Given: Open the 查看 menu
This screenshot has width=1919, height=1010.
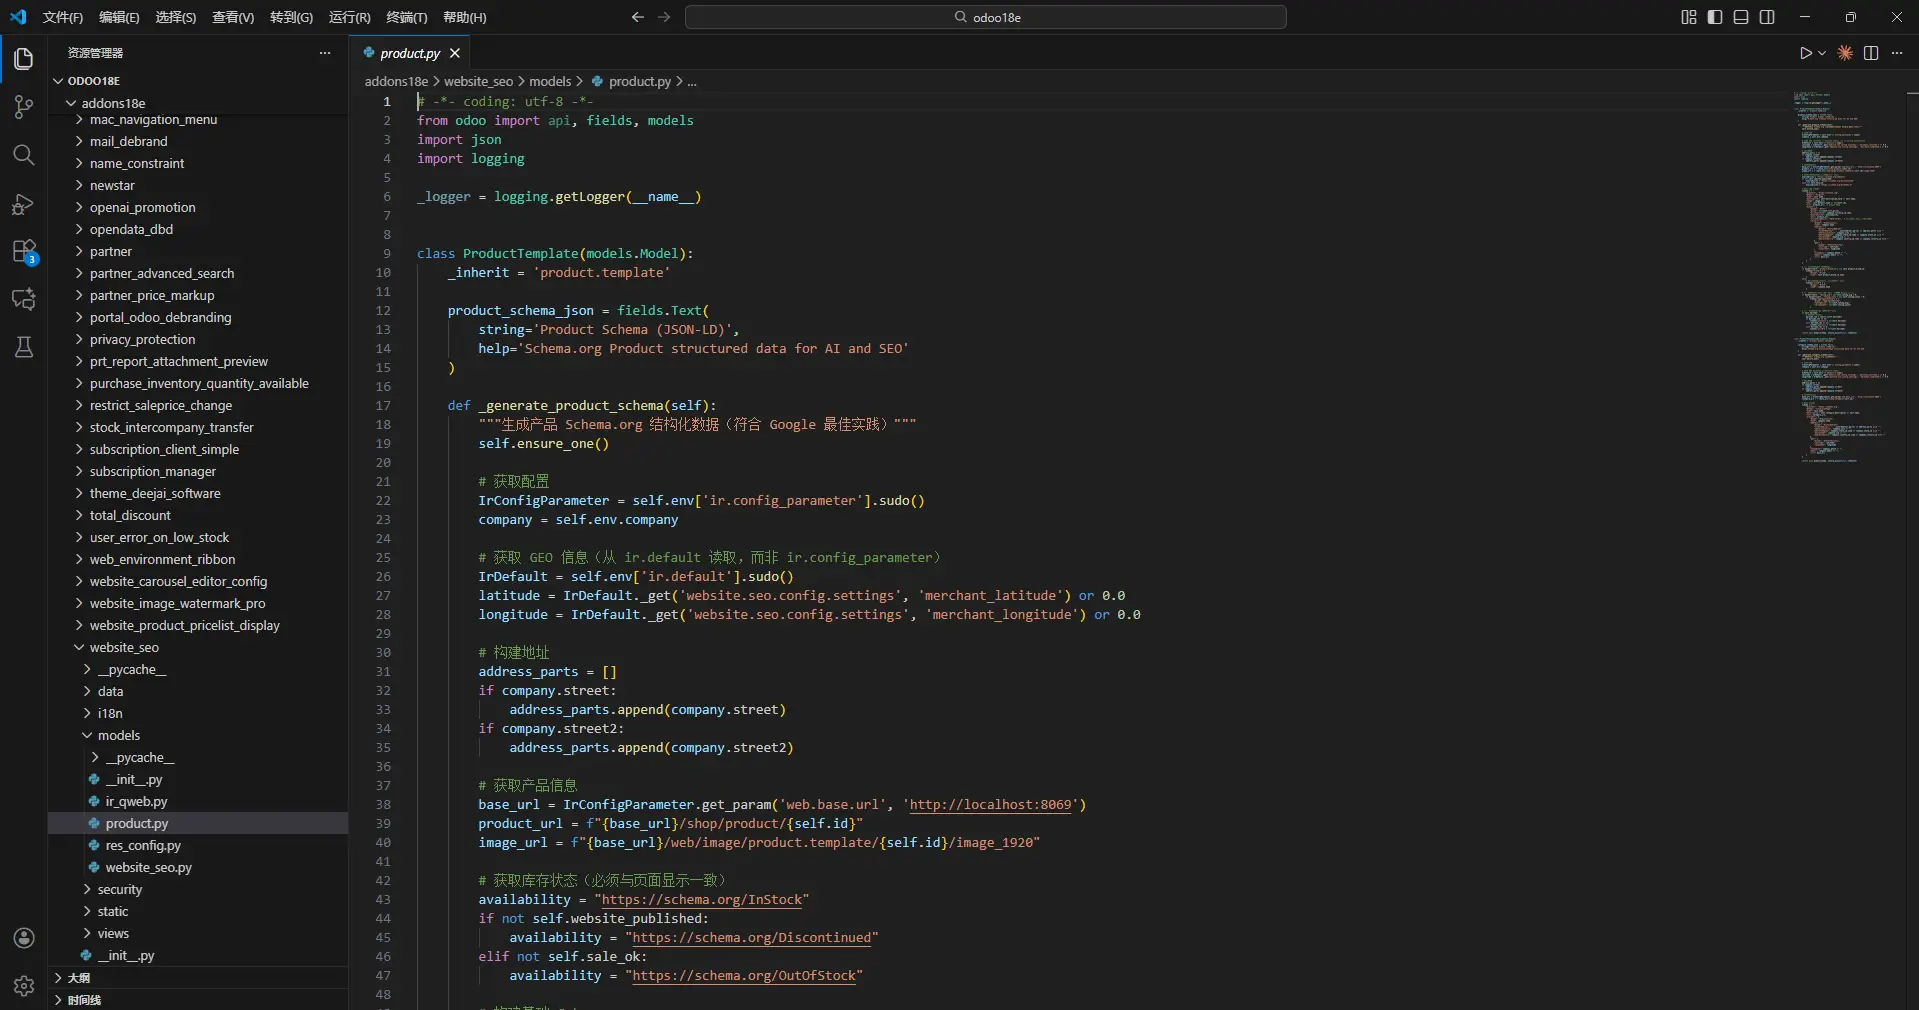Looking at the screenshot, I should pos(232,17).
